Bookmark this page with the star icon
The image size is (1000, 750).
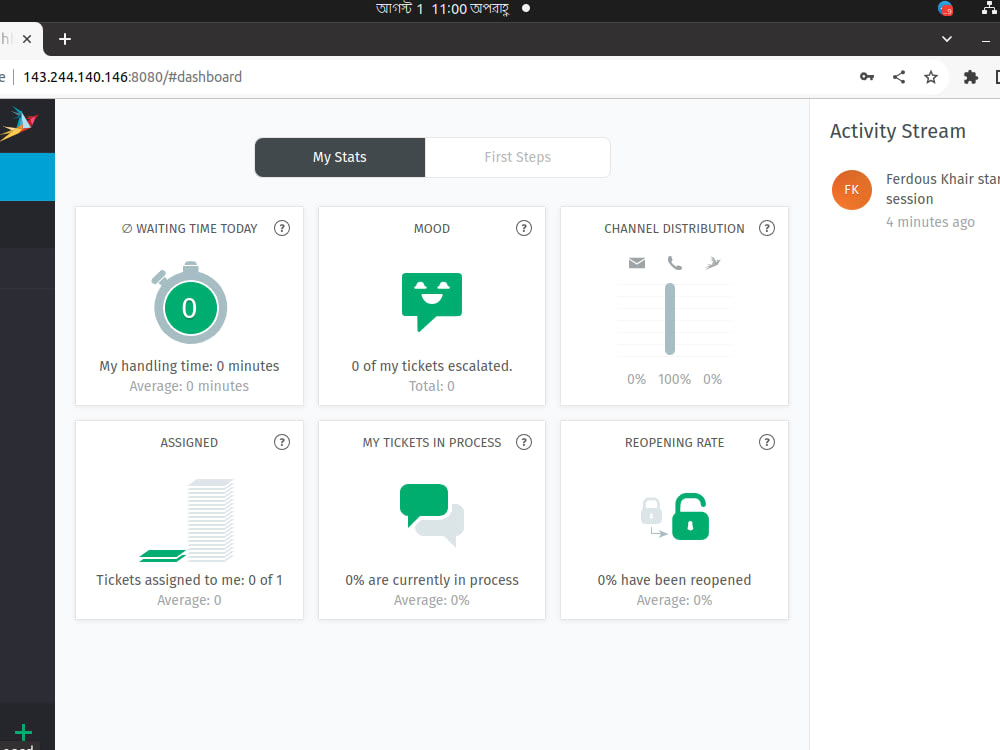[x=931, y=76]
